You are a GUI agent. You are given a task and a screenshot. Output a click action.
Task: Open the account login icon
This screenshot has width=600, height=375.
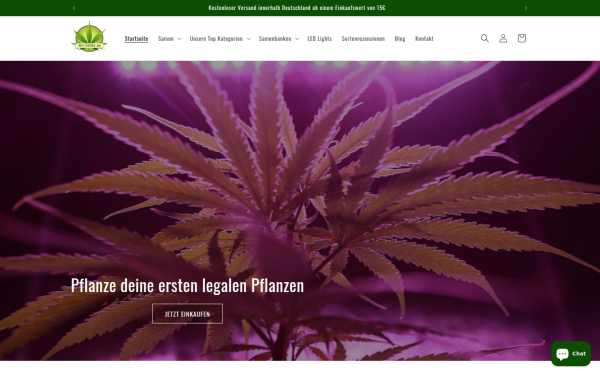(x=503, y=38)
